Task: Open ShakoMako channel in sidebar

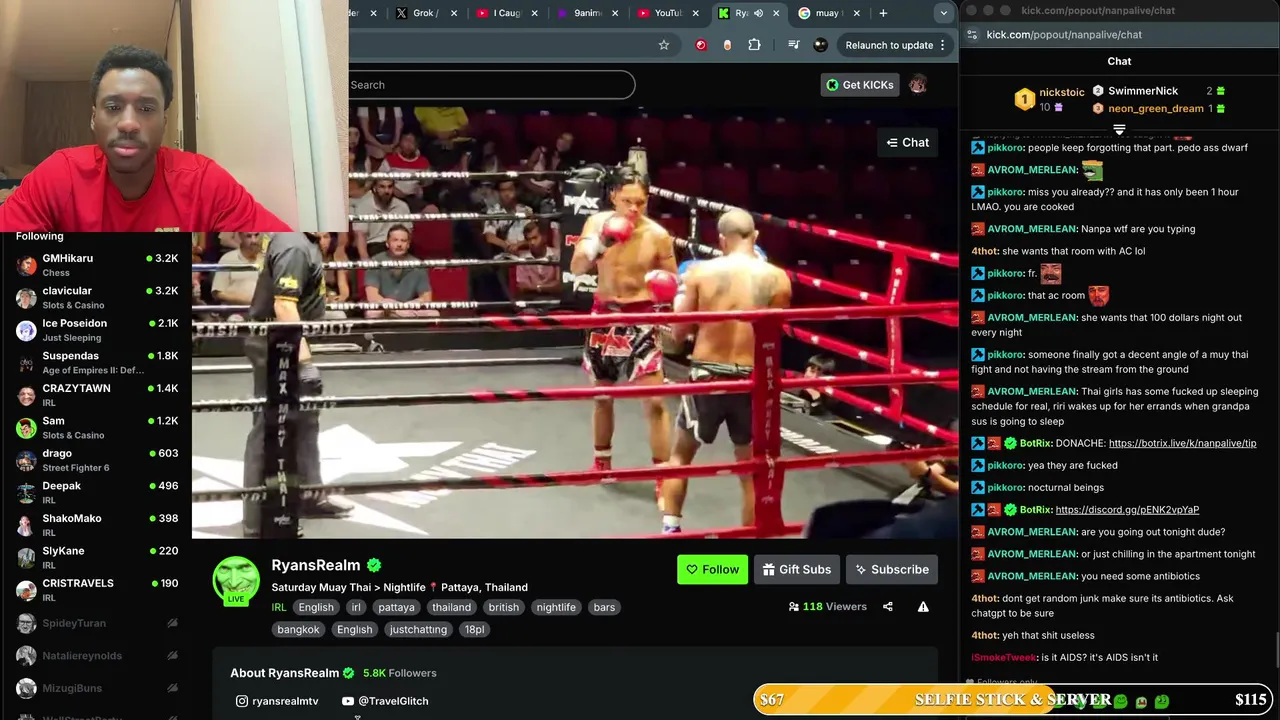Action: 97,525
